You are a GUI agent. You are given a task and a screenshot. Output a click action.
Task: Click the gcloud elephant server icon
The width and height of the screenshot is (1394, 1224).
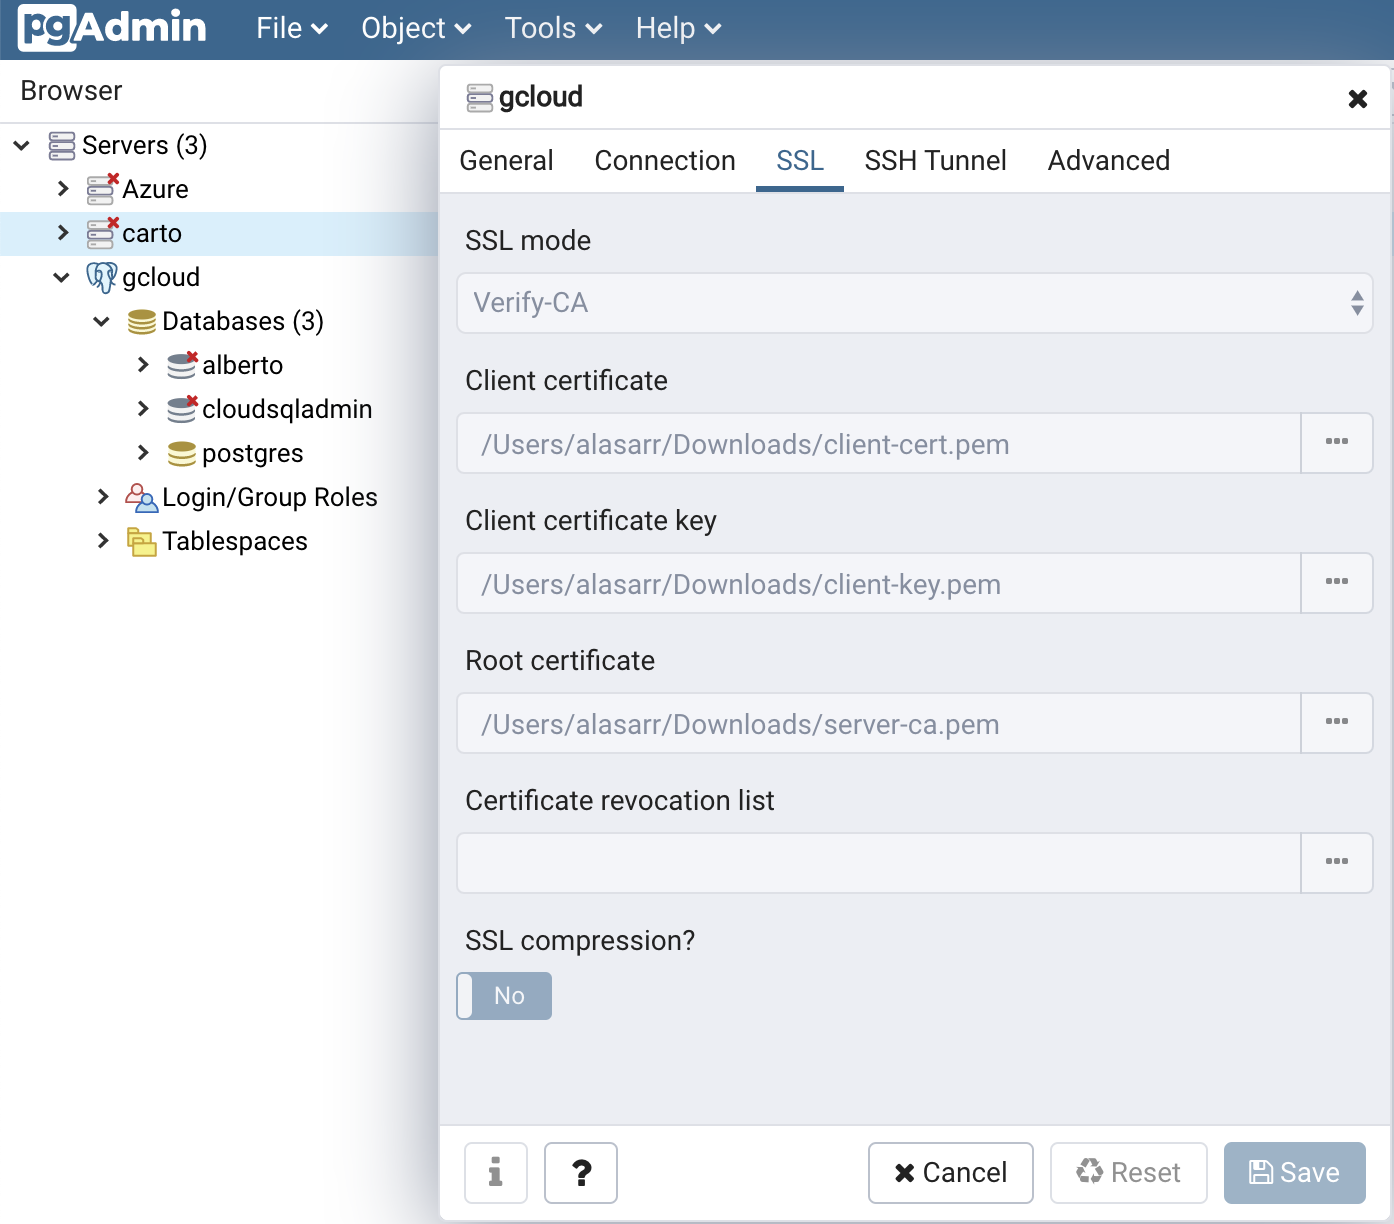click(102, 277)
